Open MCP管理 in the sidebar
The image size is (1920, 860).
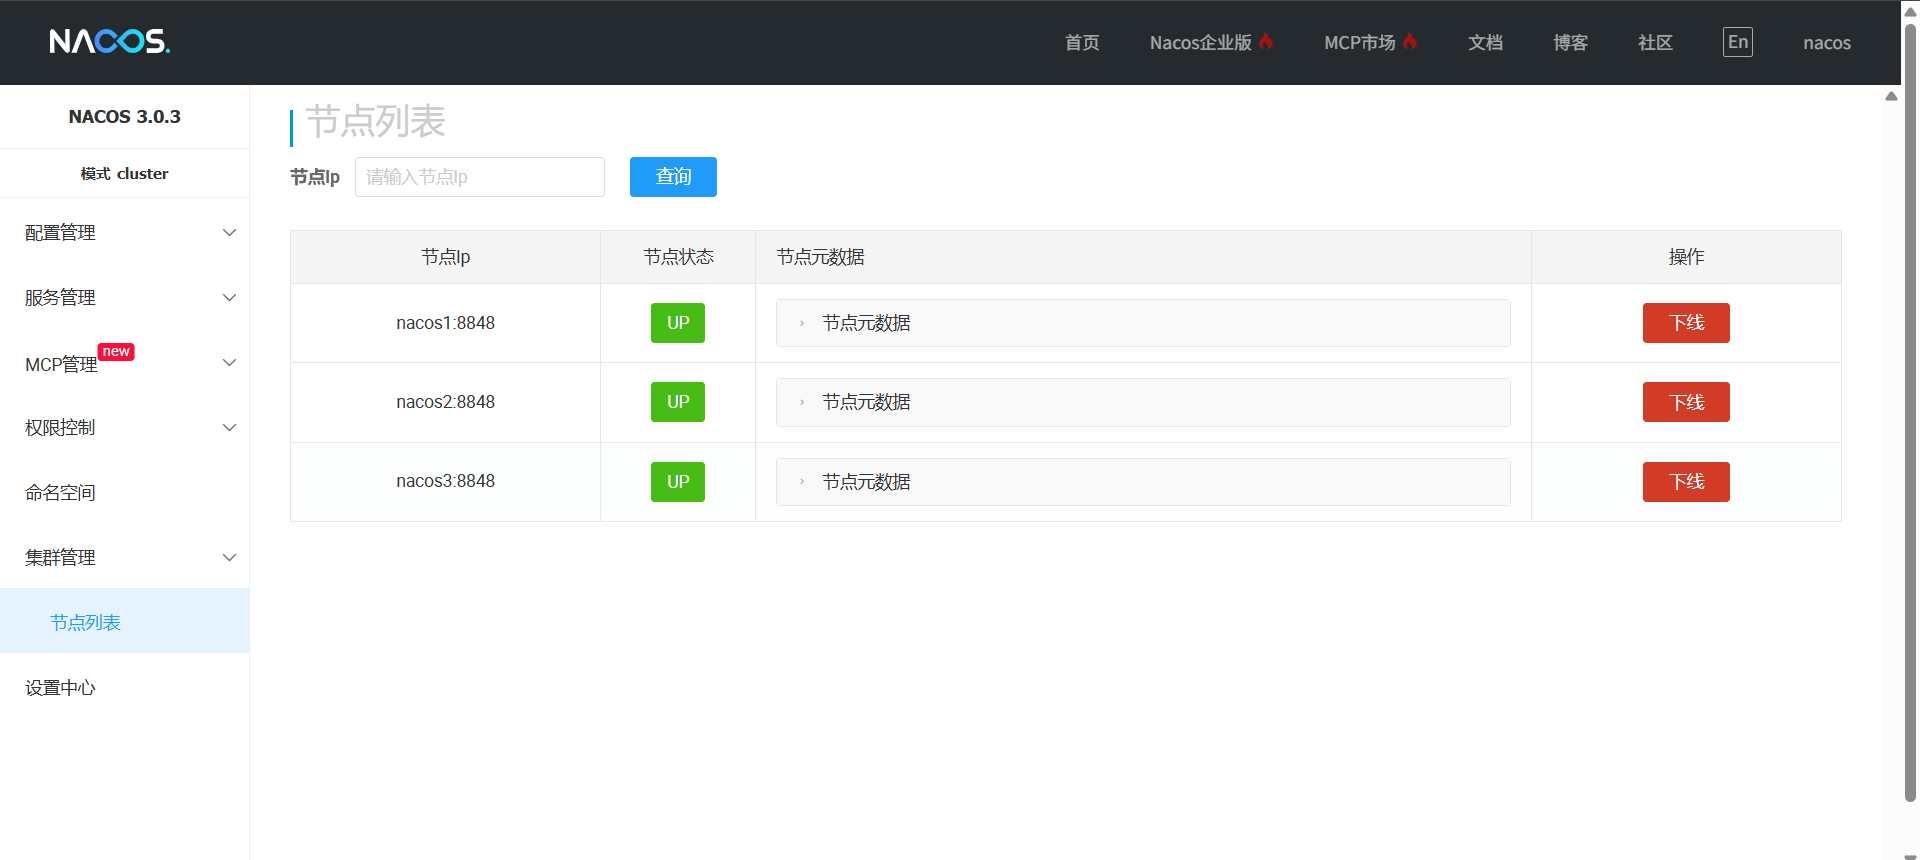[125, 363]
